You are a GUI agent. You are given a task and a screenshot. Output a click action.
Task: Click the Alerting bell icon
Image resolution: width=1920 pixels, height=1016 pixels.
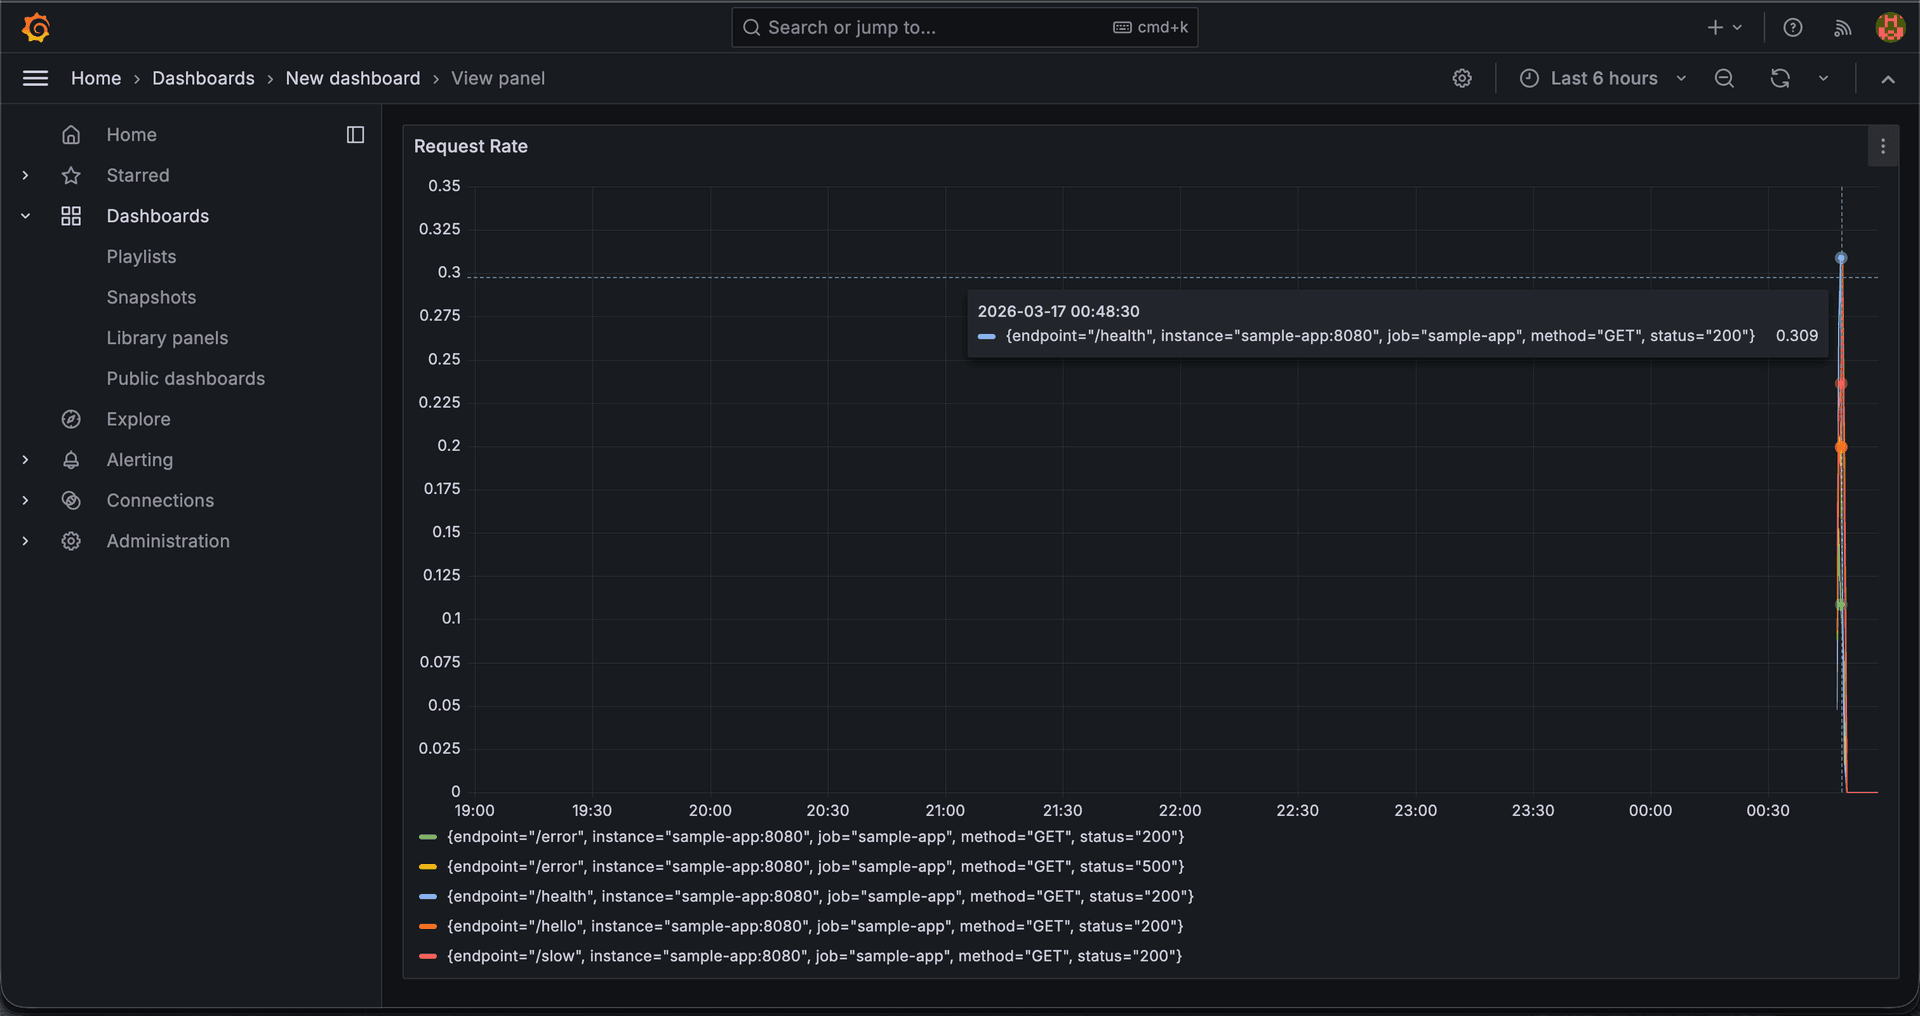coord(71,460)
